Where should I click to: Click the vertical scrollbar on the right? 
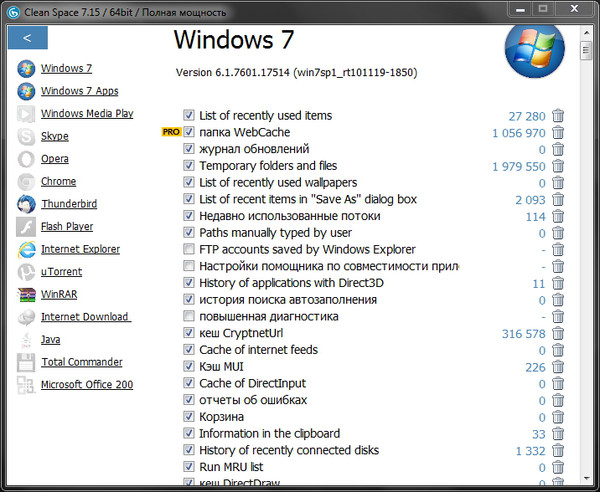coord(587,250)
